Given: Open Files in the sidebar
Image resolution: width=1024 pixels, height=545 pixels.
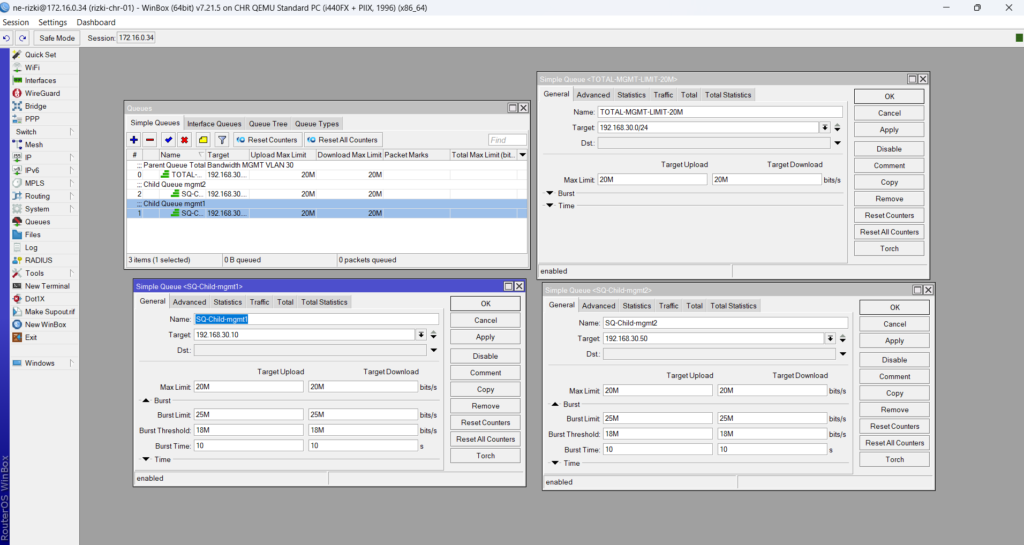Looking at the screenshot, I should 33,234.
